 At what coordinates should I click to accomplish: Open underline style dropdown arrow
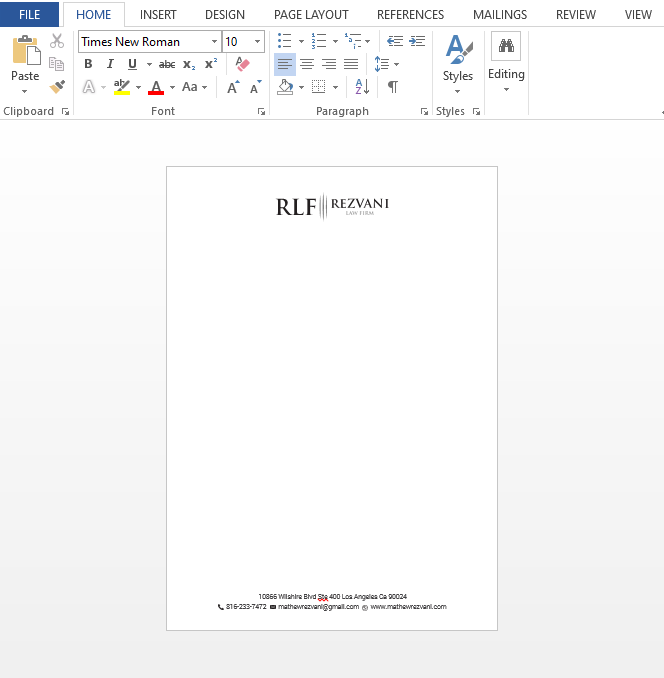[x=149, y=64]
